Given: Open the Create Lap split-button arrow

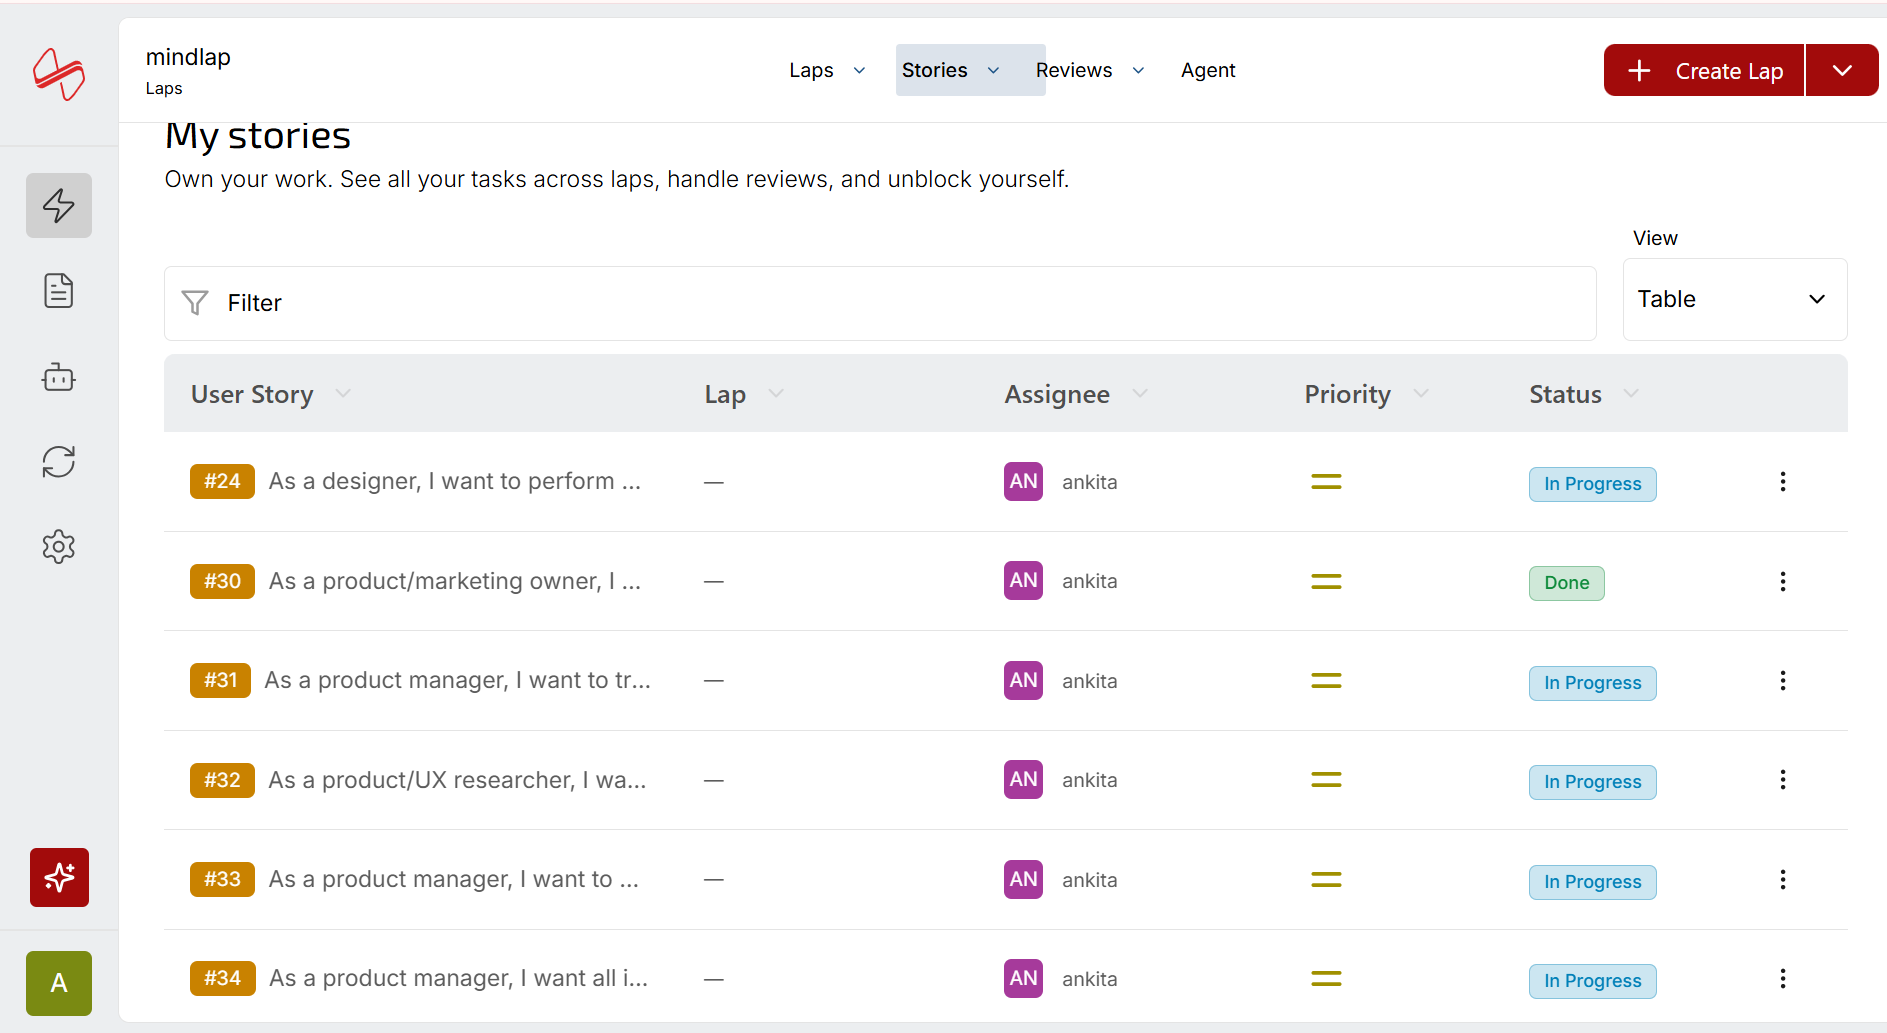Looking at the screenshot, I should pos(1842,70).
